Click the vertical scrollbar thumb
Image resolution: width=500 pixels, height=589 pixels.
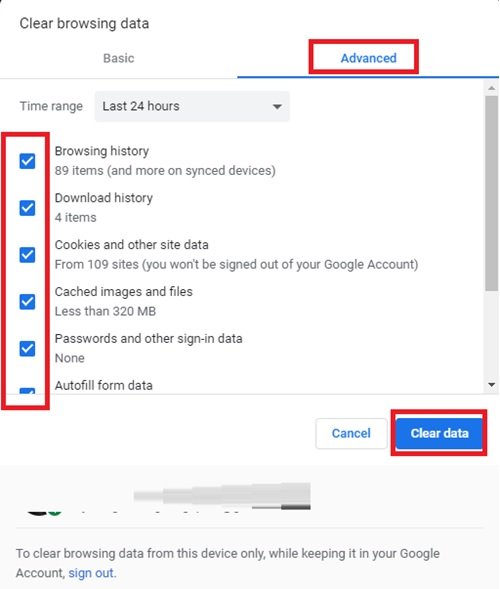click(491, 193)
